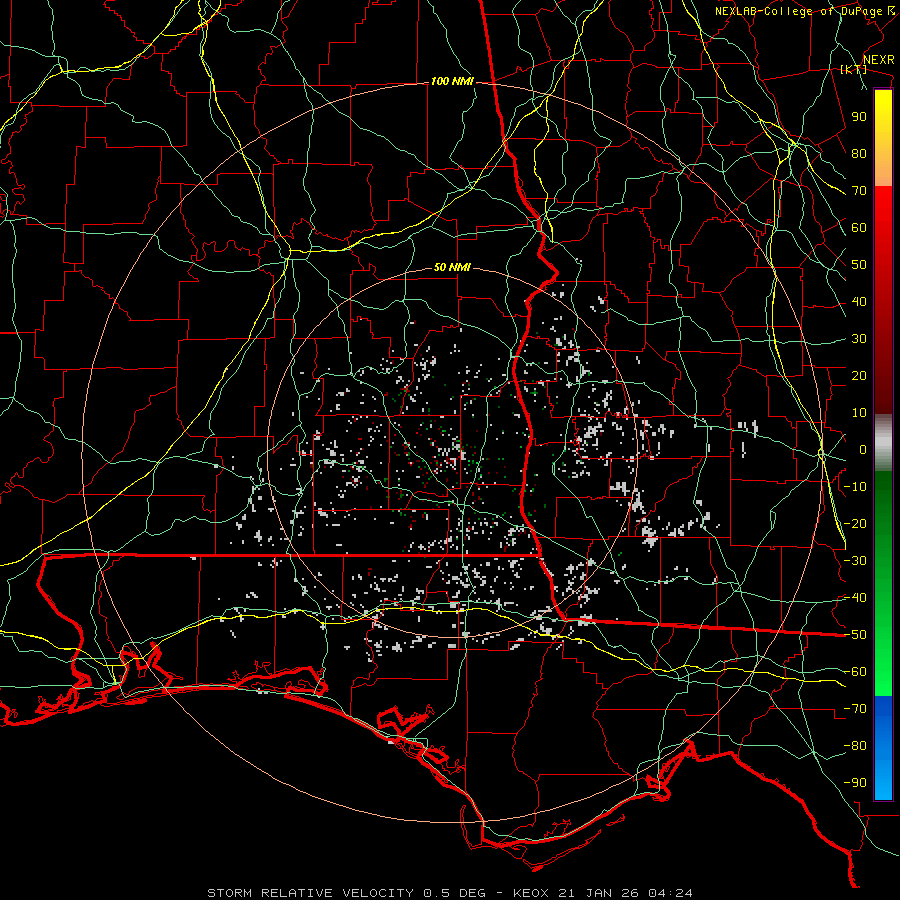
Task: Click the 10 value on velocity scale
Action: 859,413
